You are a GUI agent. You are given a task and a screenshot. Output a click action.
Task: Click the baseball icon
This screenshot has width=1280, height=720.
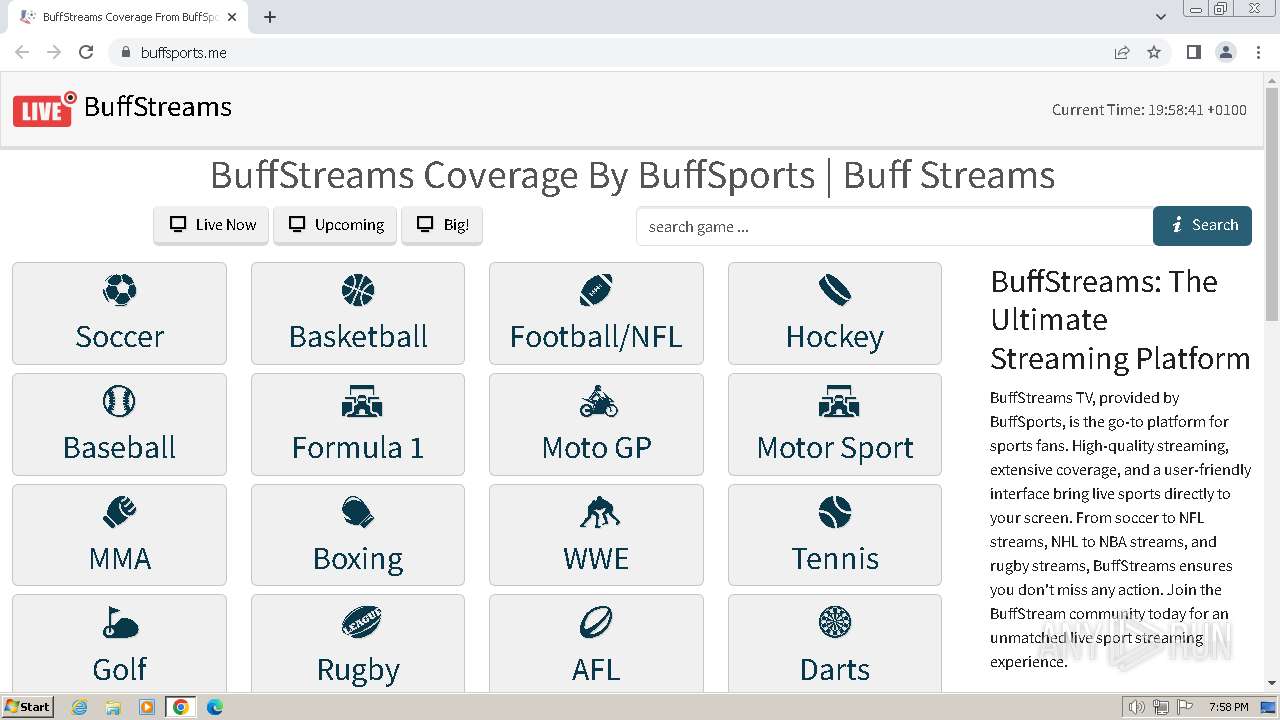(119, 401)
